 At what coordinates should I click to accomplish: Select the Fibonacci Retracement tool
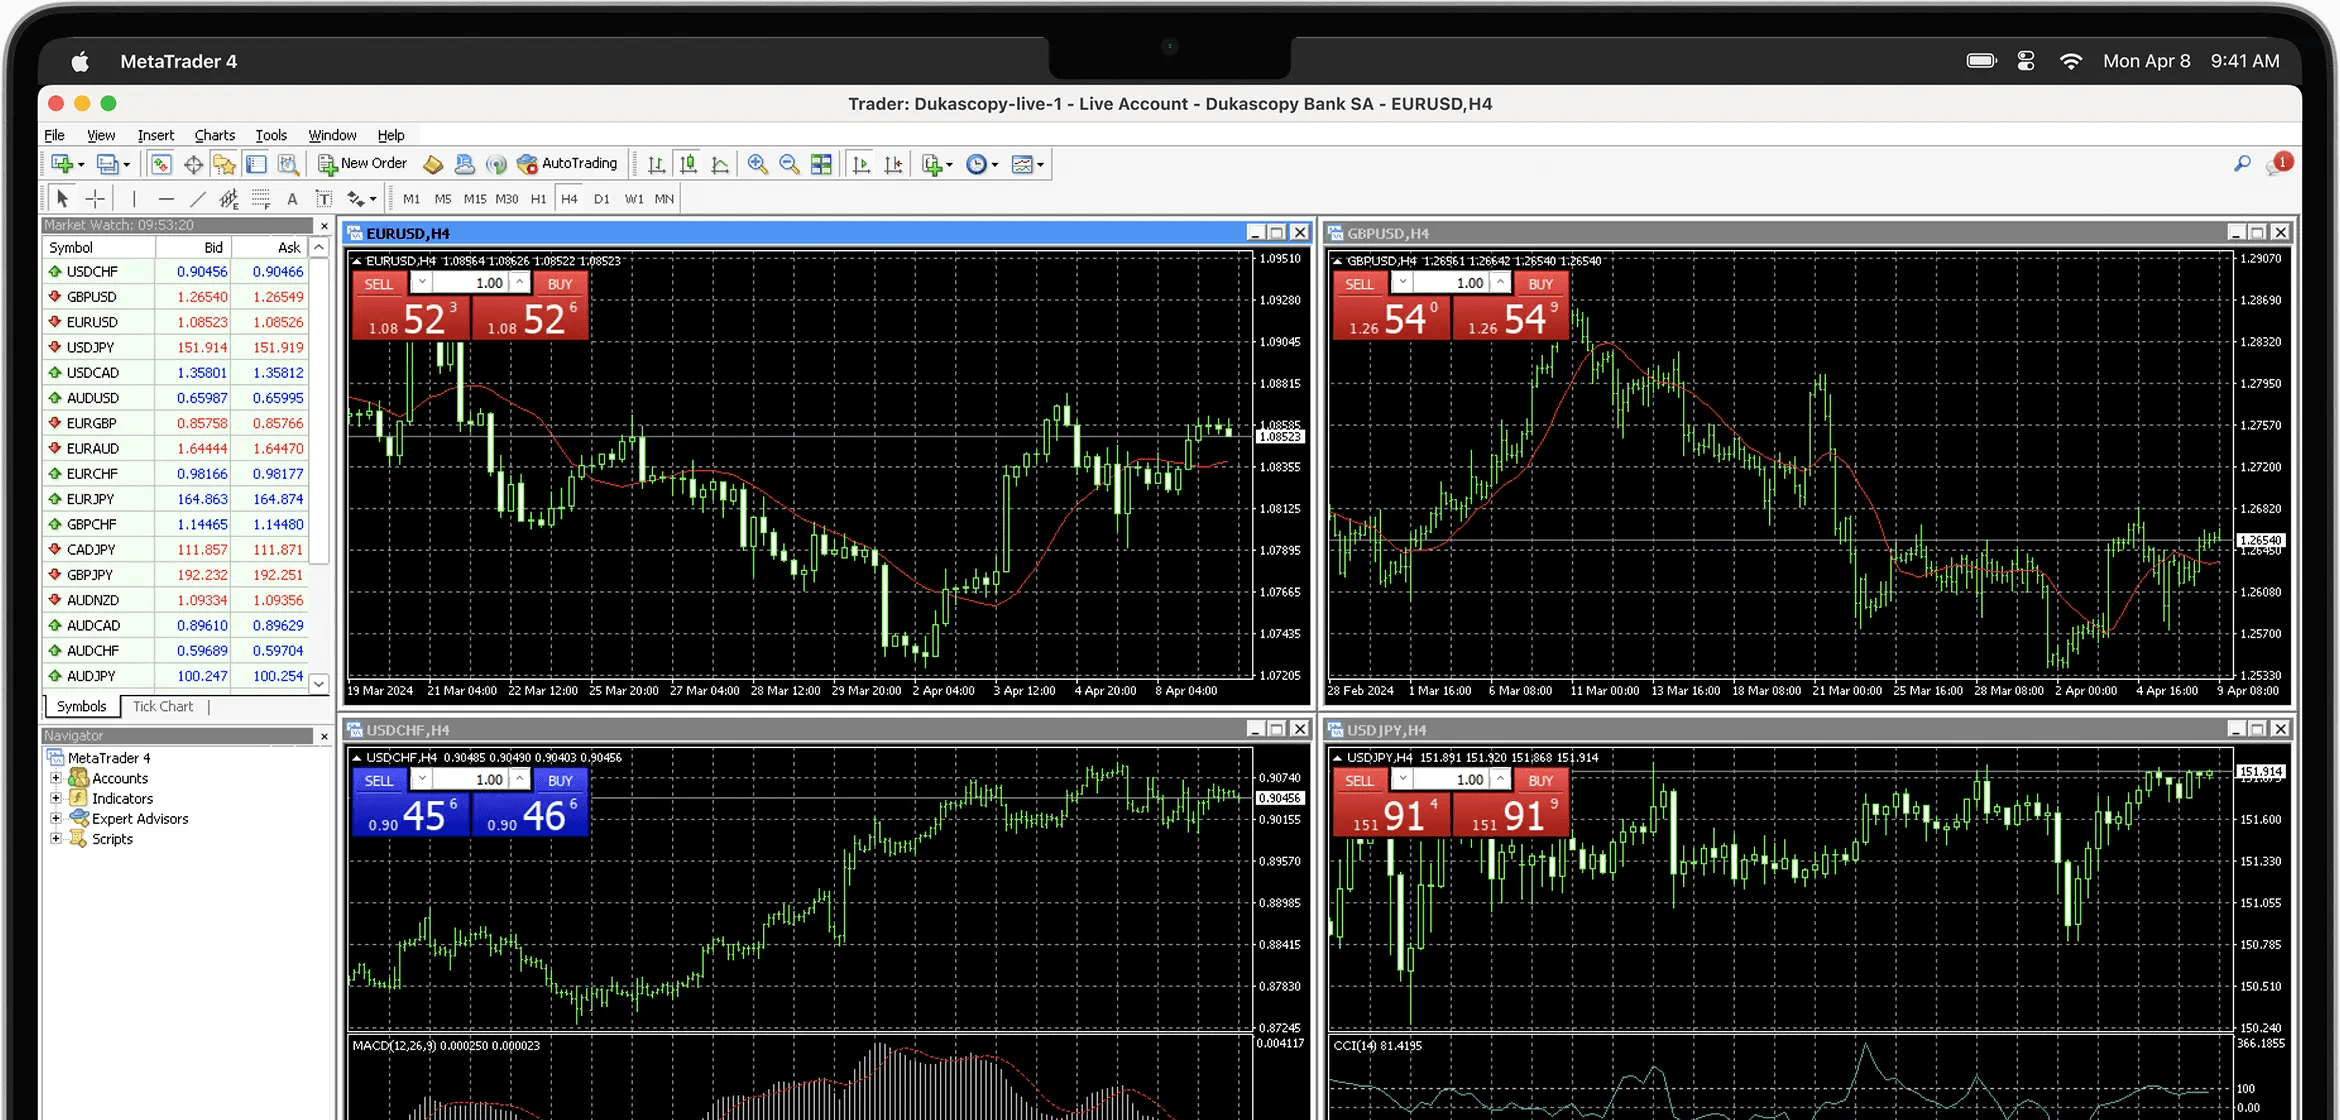tap(261, 199)
